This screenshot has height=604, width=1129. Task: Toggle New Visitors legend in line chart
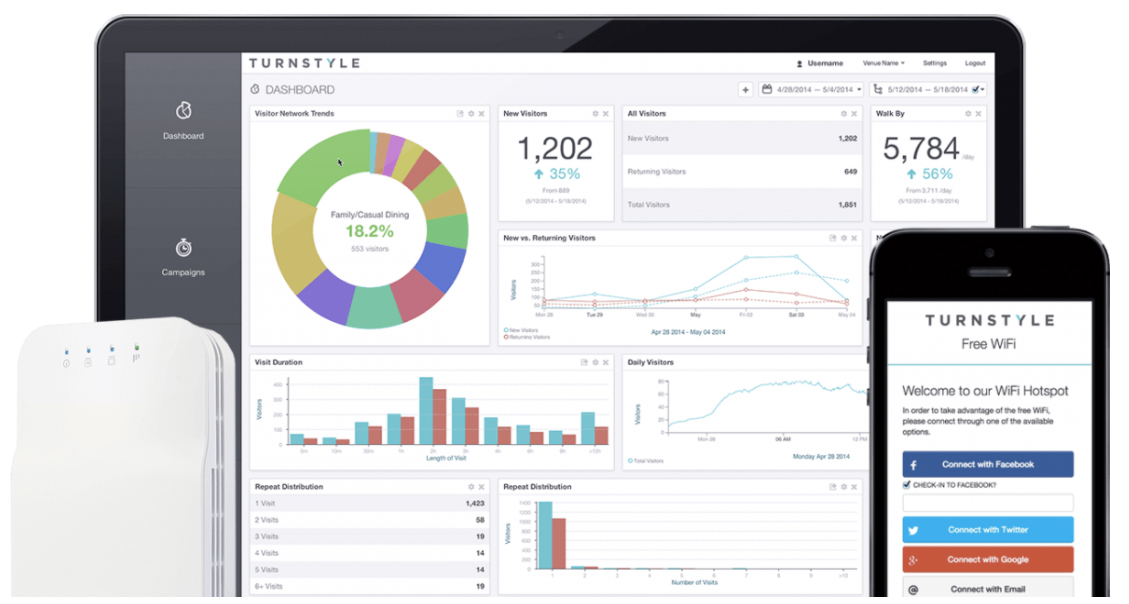point(523,330)
